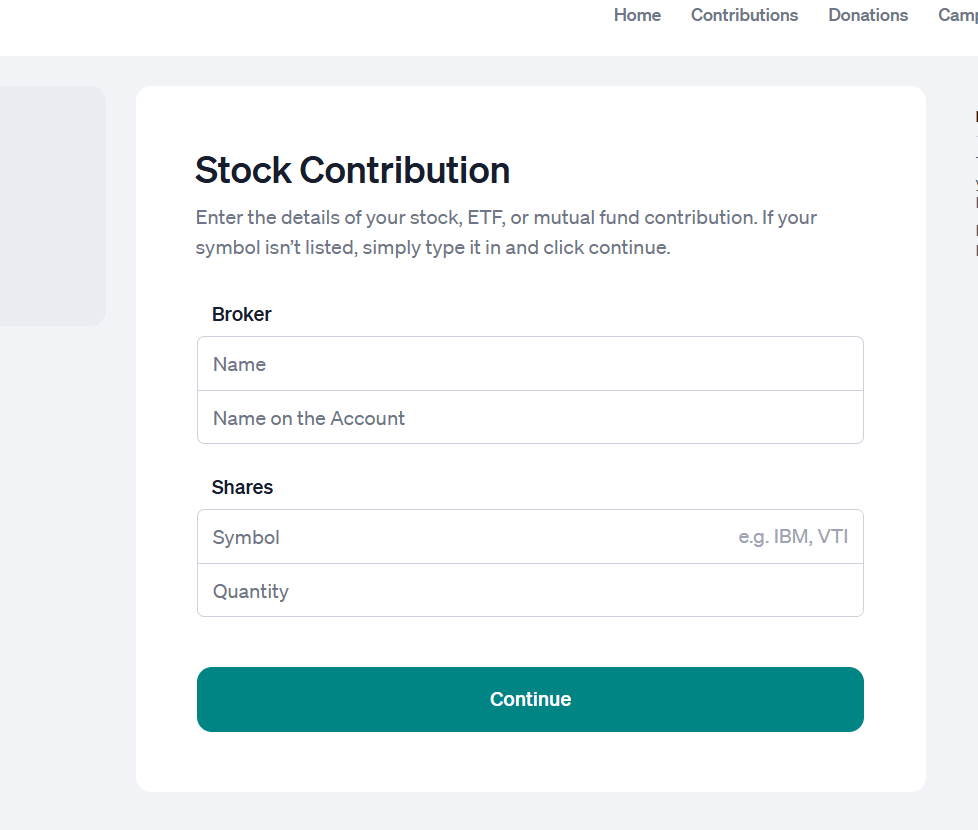The width and height of the screenshot is (978, 830).
Task: Focus the Quantity input field
Action: [530, 591]
